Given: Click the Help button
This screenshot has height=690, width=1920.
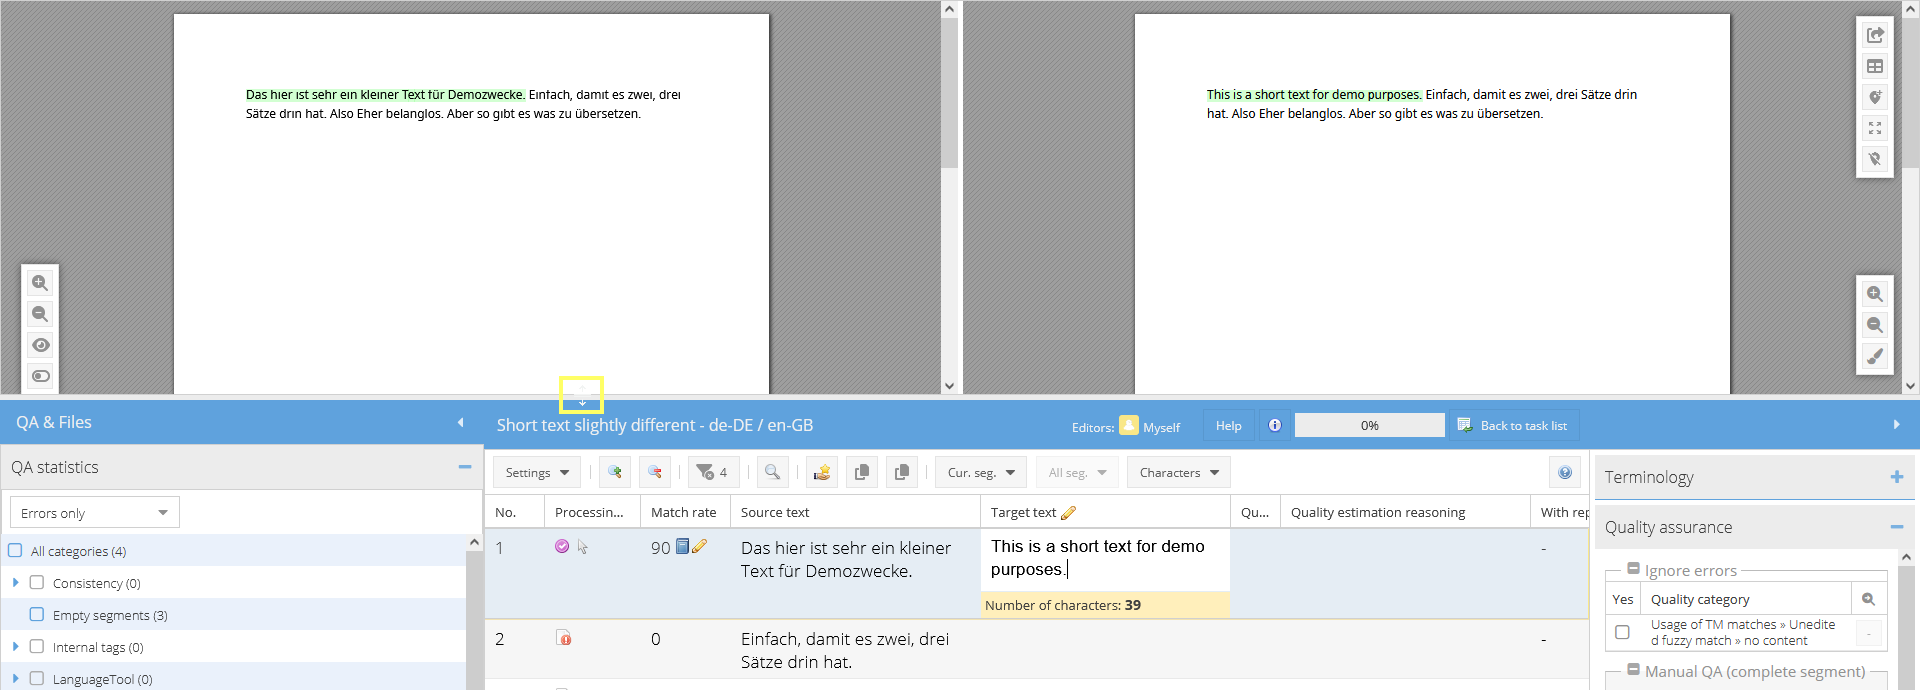Looking at the screenshot, I should 1228,425.
